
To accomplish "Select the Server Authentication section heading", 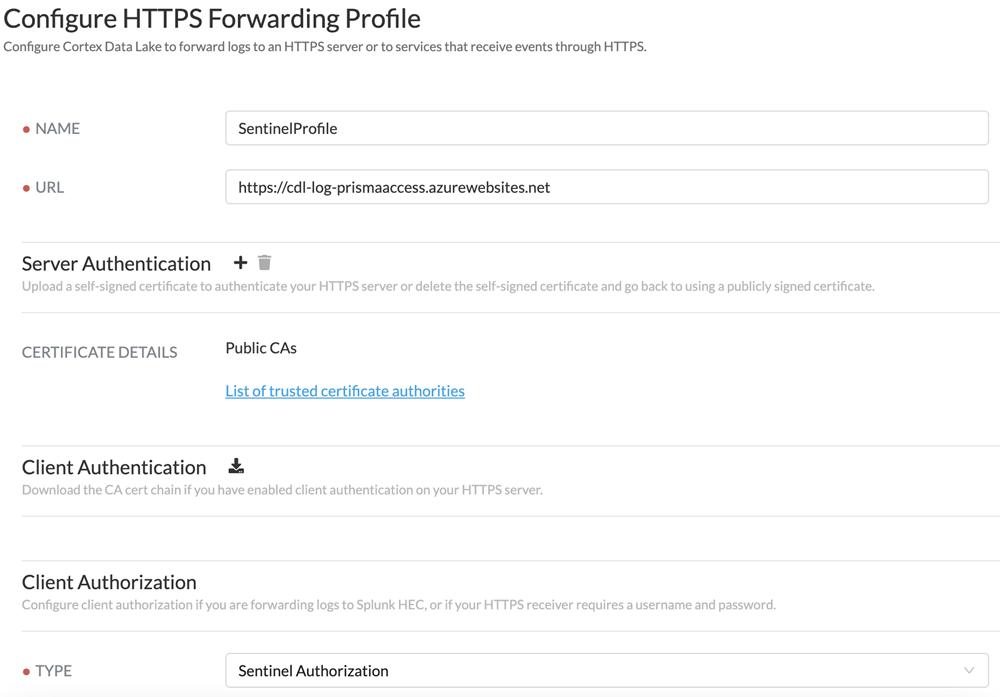I will pos(116,264).
